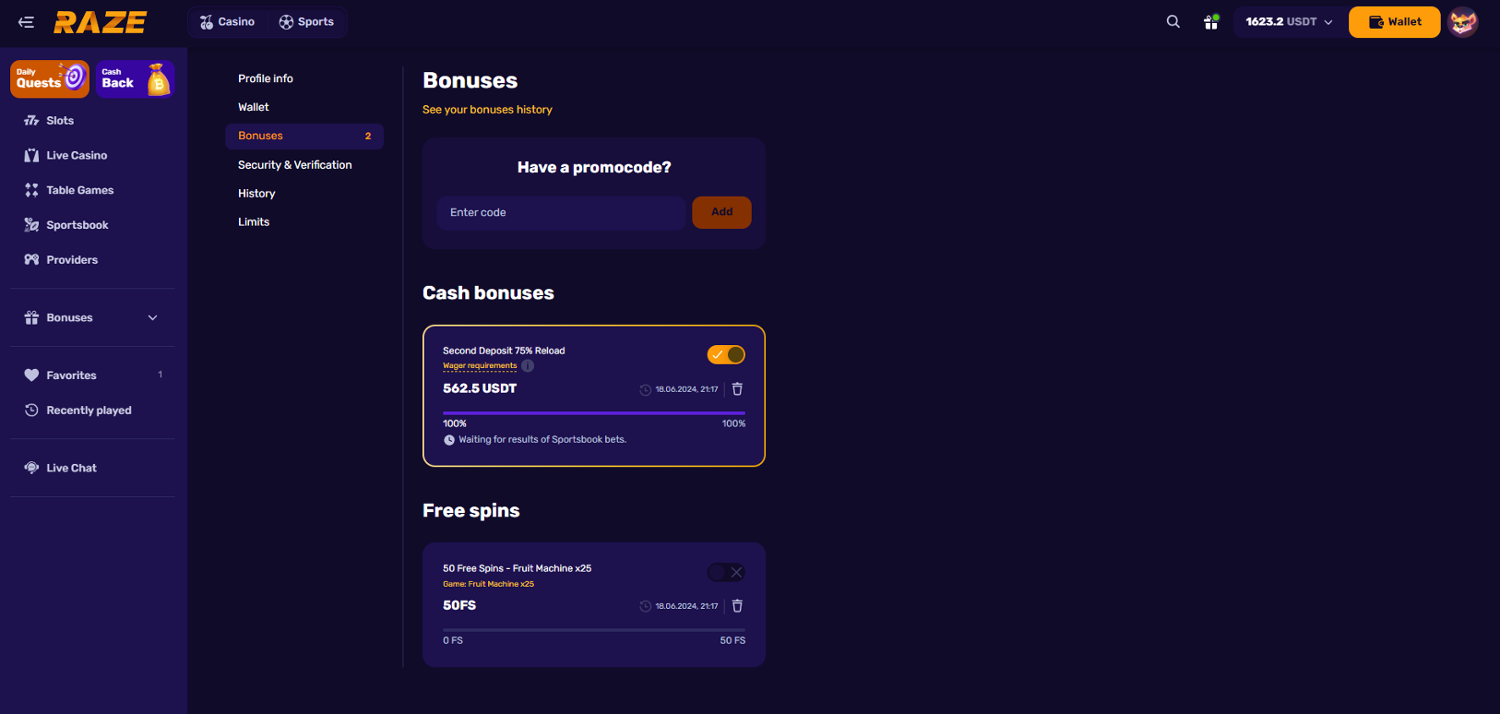Enable the 50 Free Spins toggle

point(726,572)
